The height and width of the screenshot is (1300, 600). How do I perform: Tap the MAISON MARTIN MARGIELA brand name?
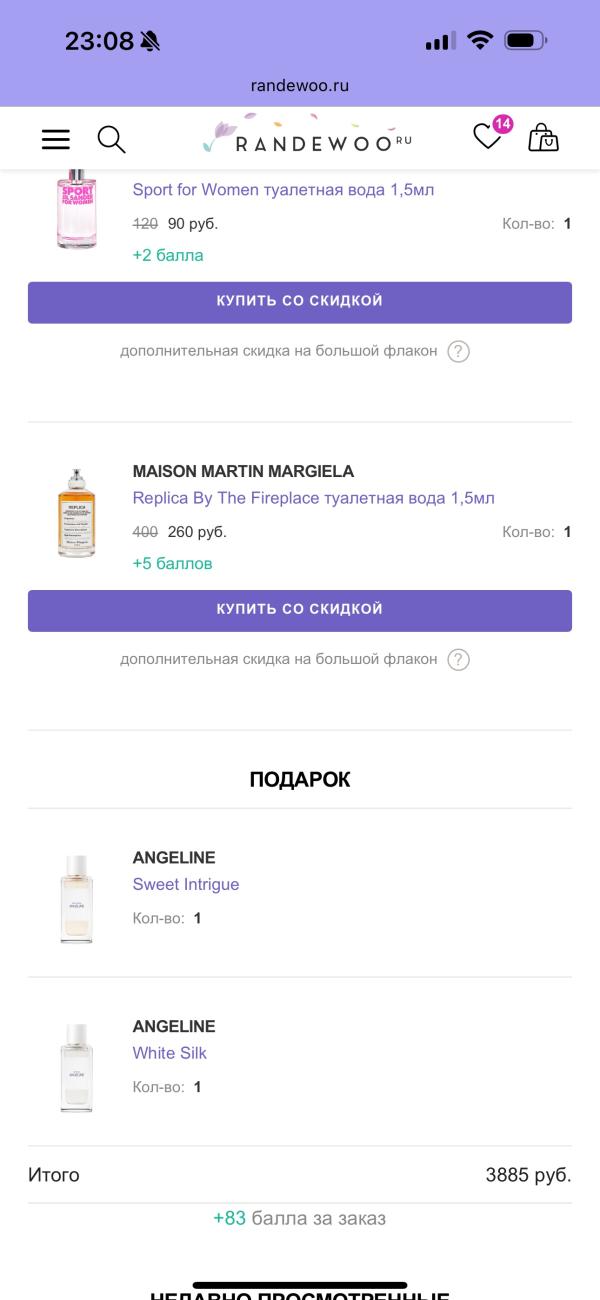tap(243, 471)
